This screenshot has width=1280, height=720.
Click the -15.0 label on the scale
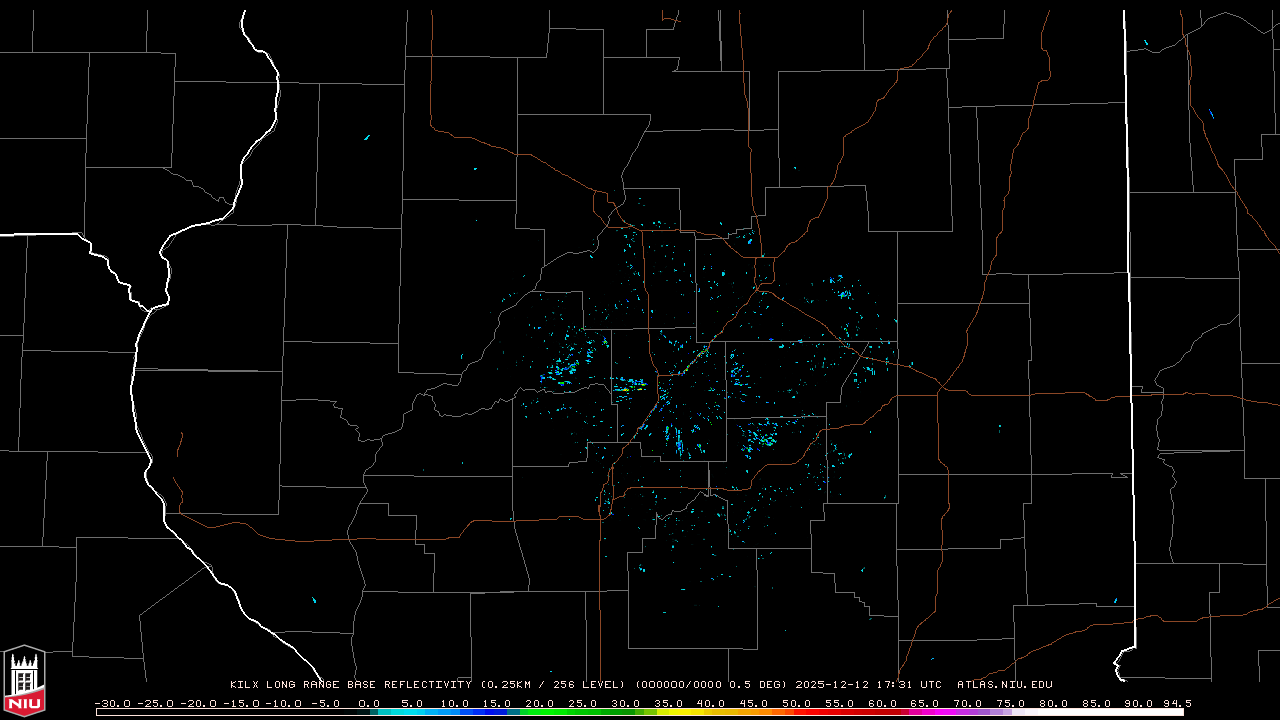[241, 703]
